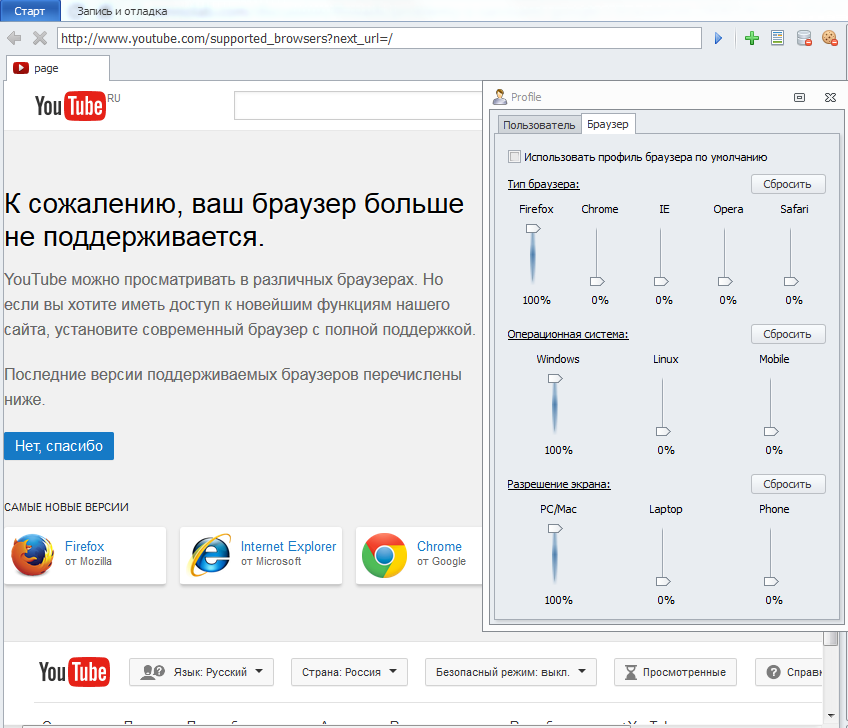The height and width of the screenshot is (728, 848).
Task: Click the Opera slider handle
Action: coord(725,281)
